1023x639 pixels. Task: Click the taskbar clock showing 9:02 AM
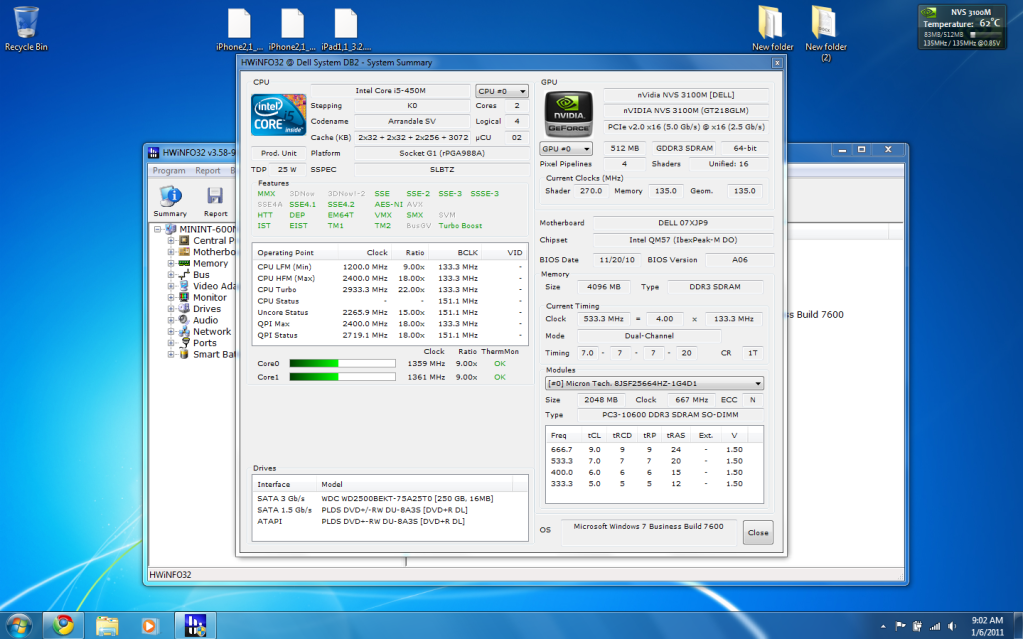click(x=987, y=626)
